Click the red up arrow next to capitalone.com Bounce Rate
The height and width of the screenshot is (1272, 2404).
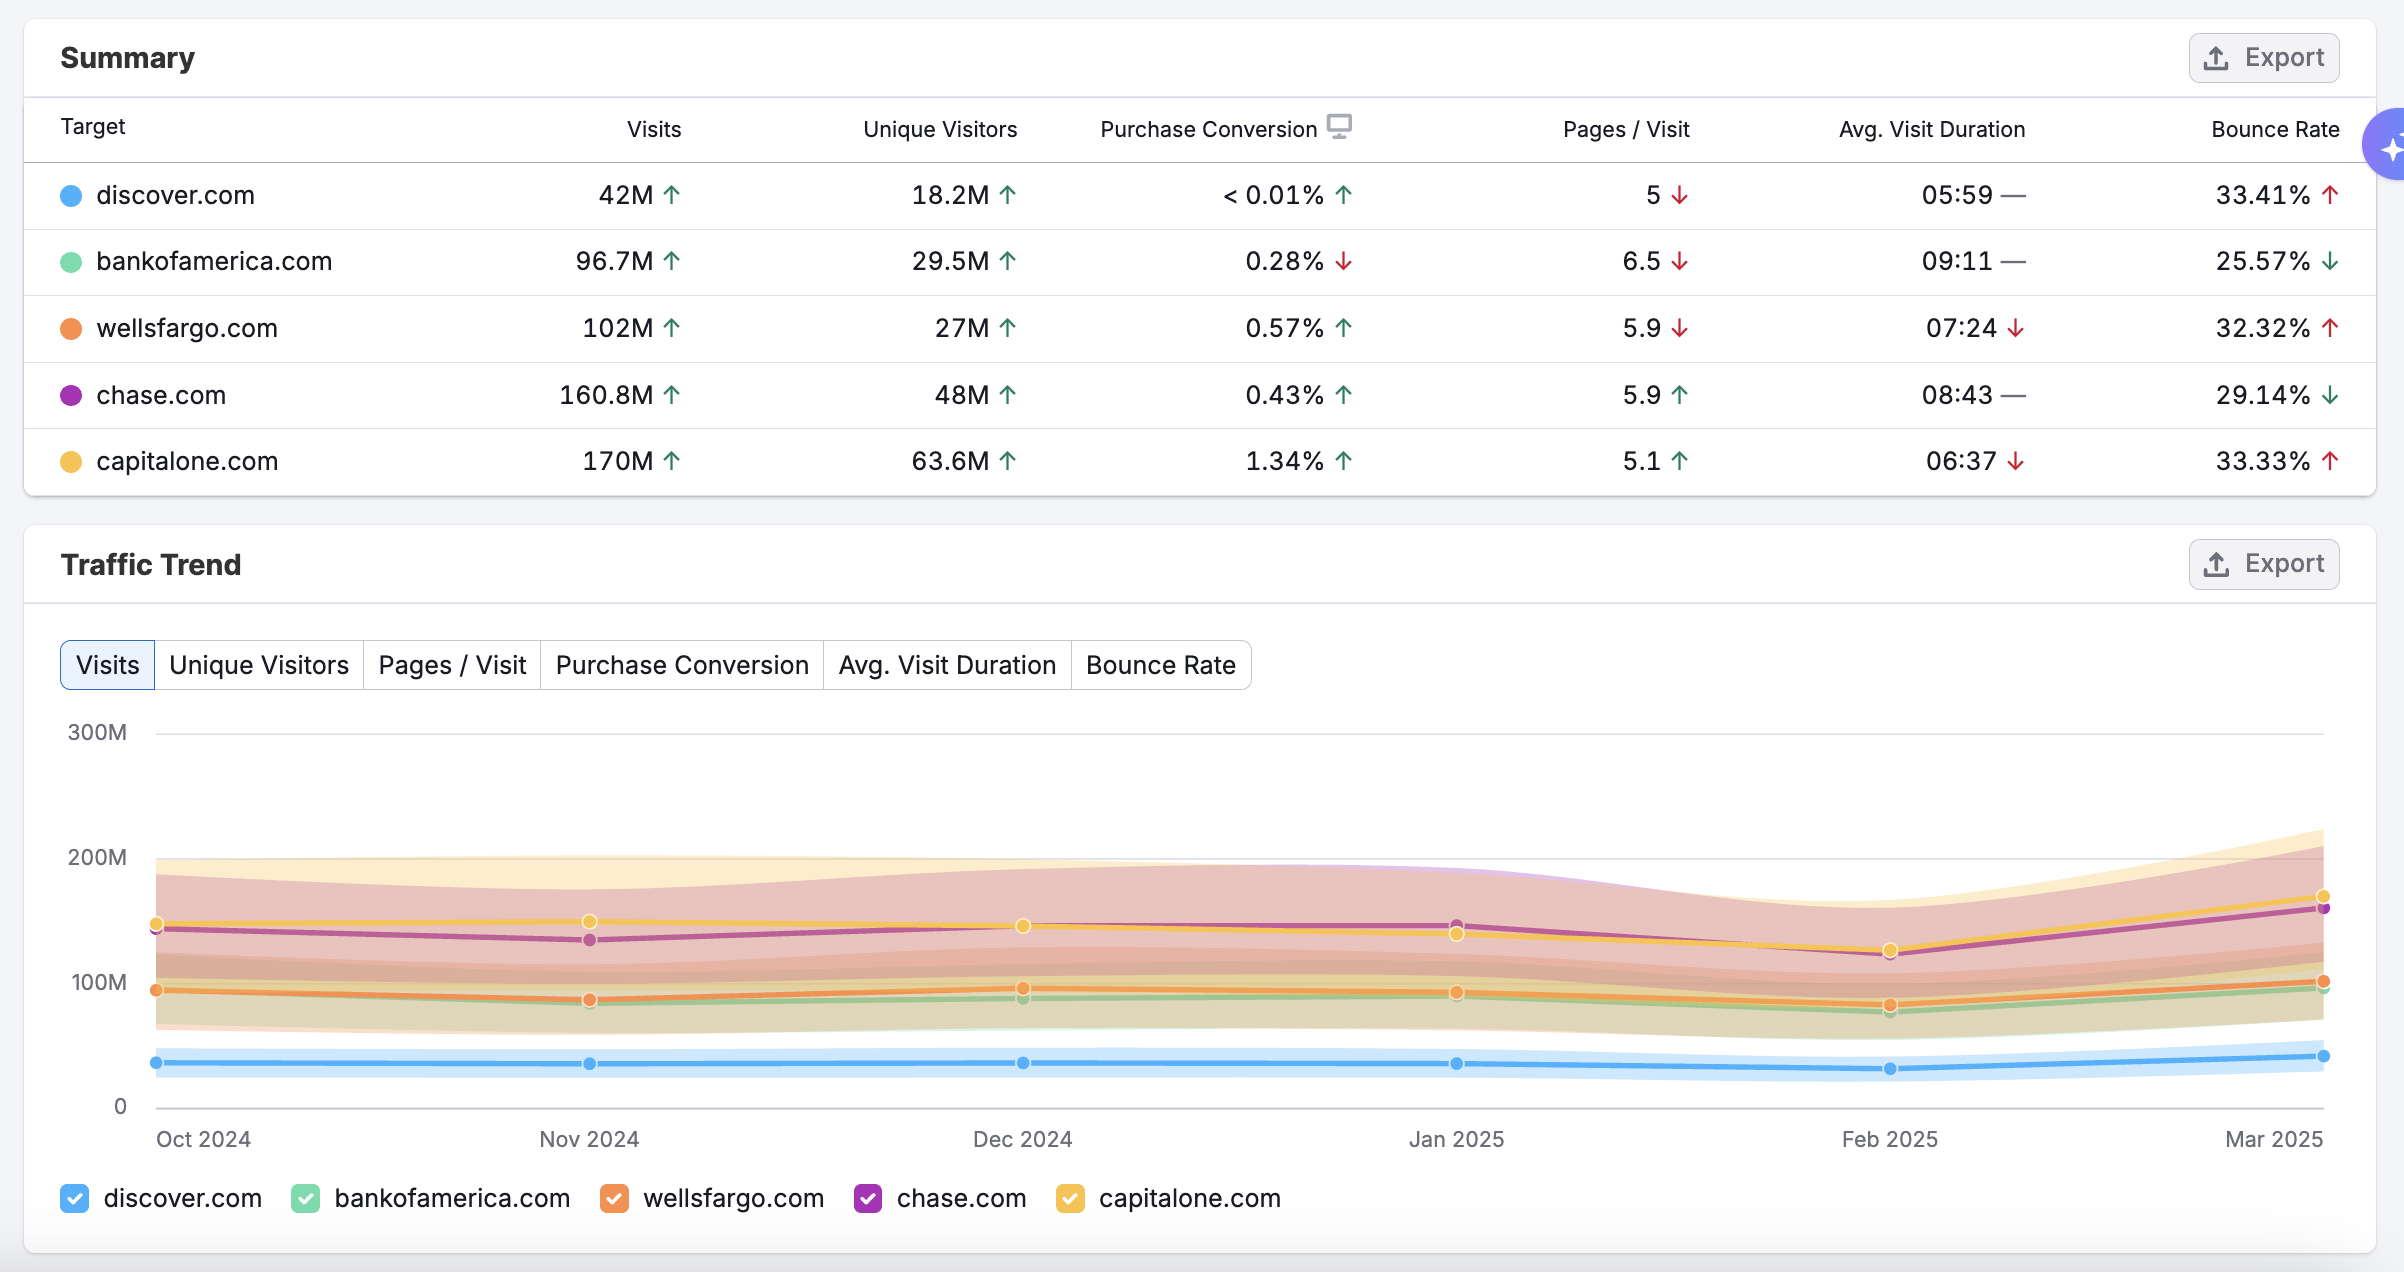pos(2330,461)
